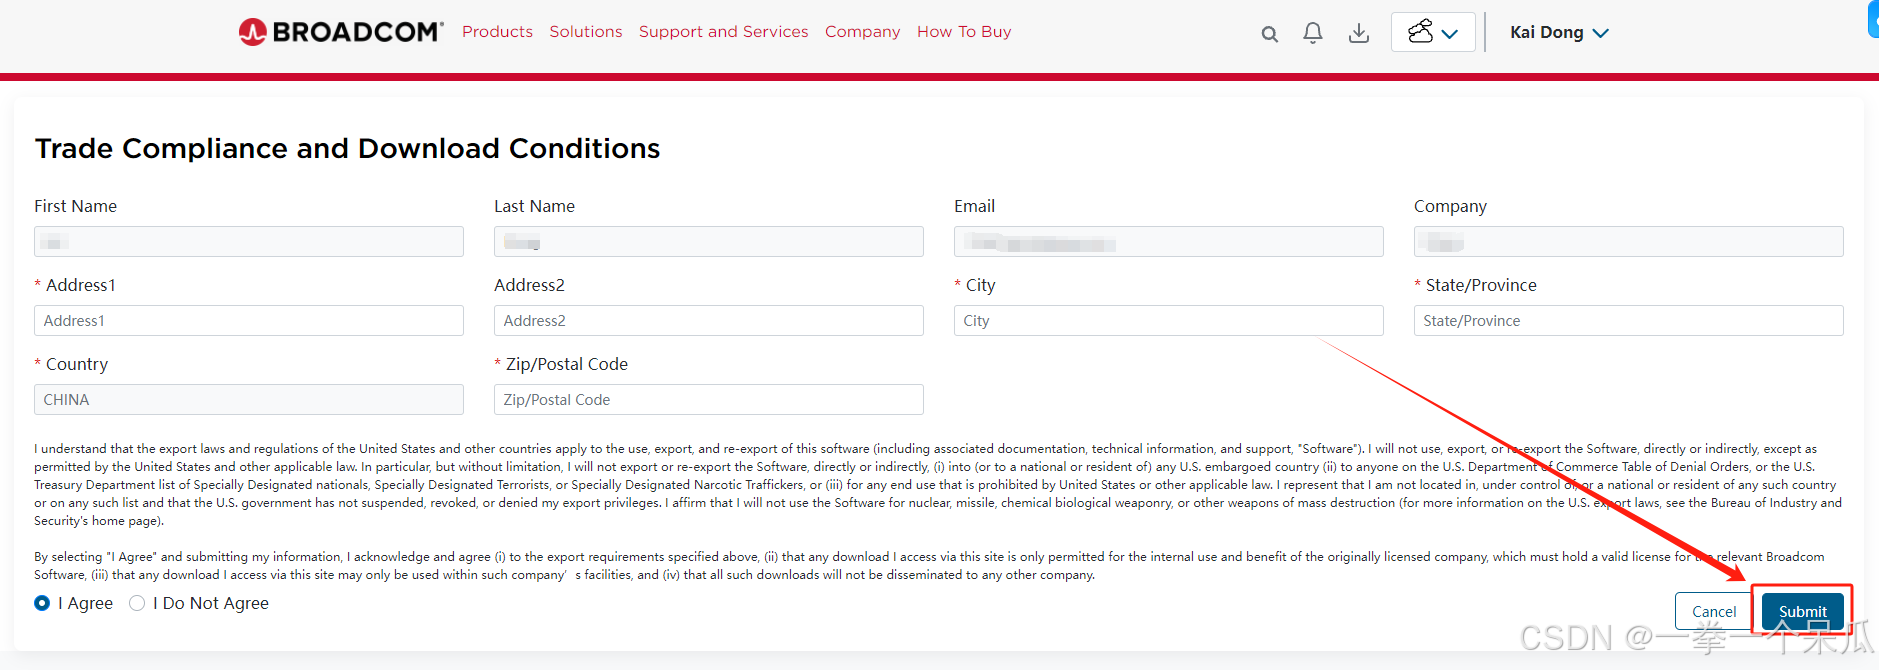The width and height of the screenshot is (1879, 670).
Task: Click the disabled First Name field
Action: coord(249,242)
